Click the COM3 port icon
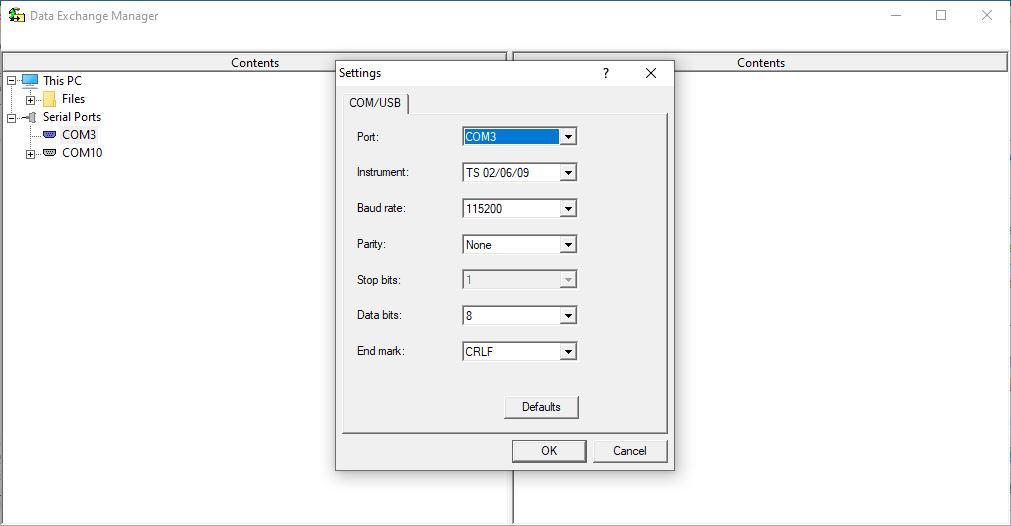Screen dimensions: 1011x526 point(49,135)
